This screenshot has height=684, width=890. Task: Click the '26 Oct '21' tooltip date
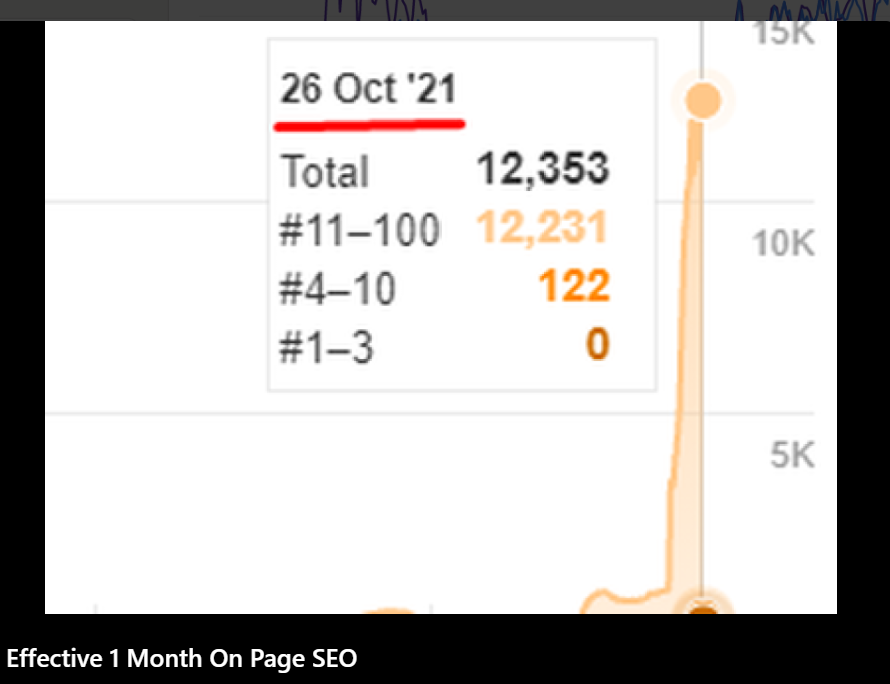[368, 90]
